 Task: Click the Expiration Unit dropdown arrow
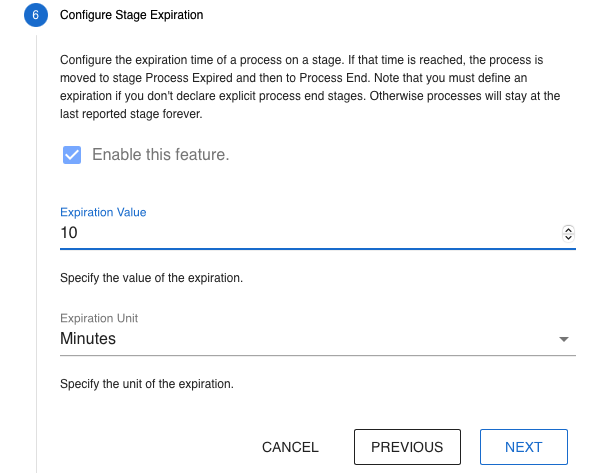click(x=564, y=340)
